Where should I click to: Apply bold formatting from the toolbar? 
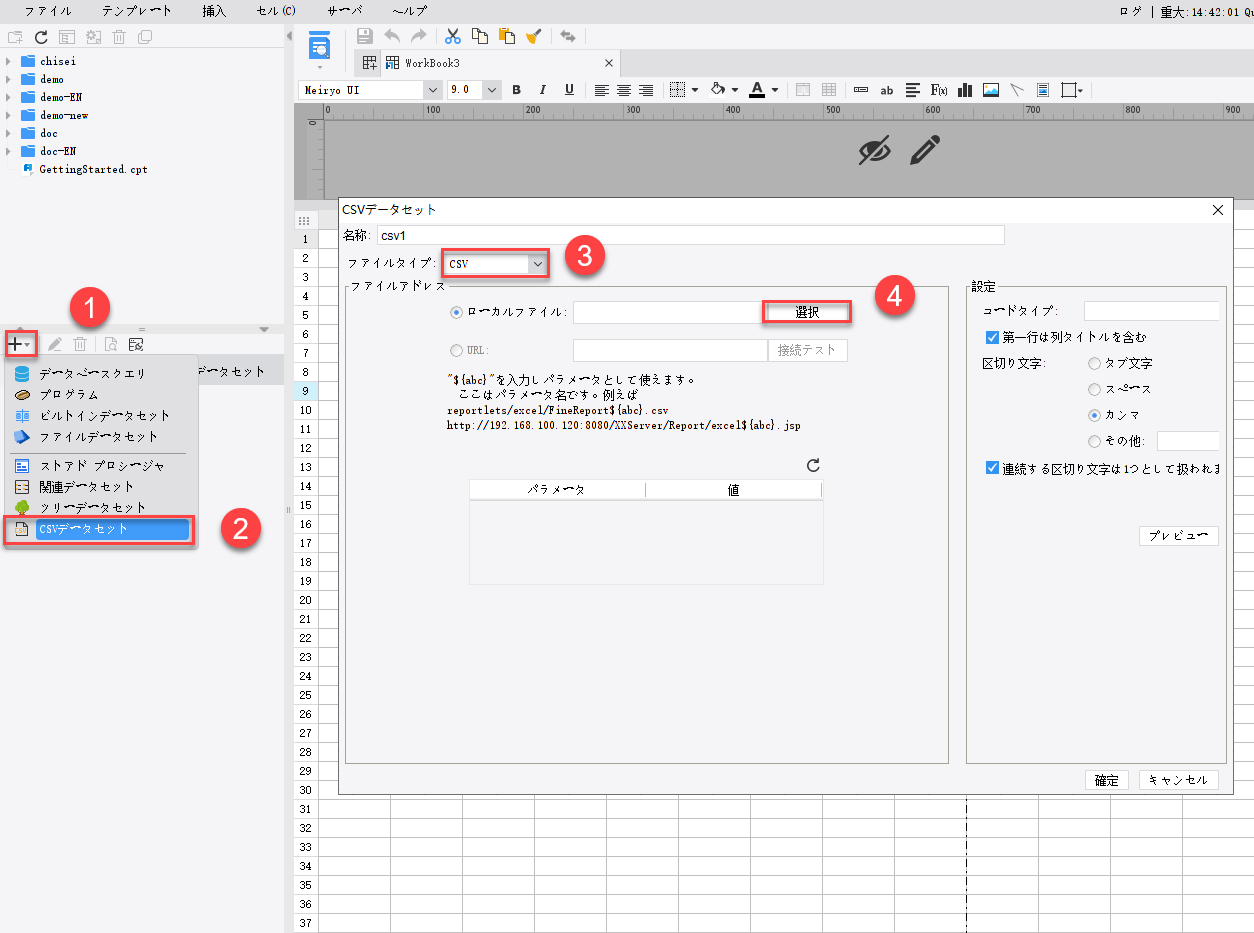tap(516, 89)
